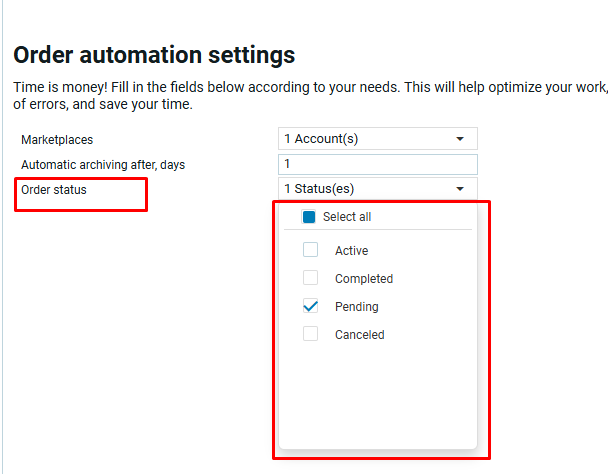Image resolution: width=608 pixels, height=474 pixels.
Task: Collapse the Order status dropdown showing 1 Status(es)
Action: point(370,188)
